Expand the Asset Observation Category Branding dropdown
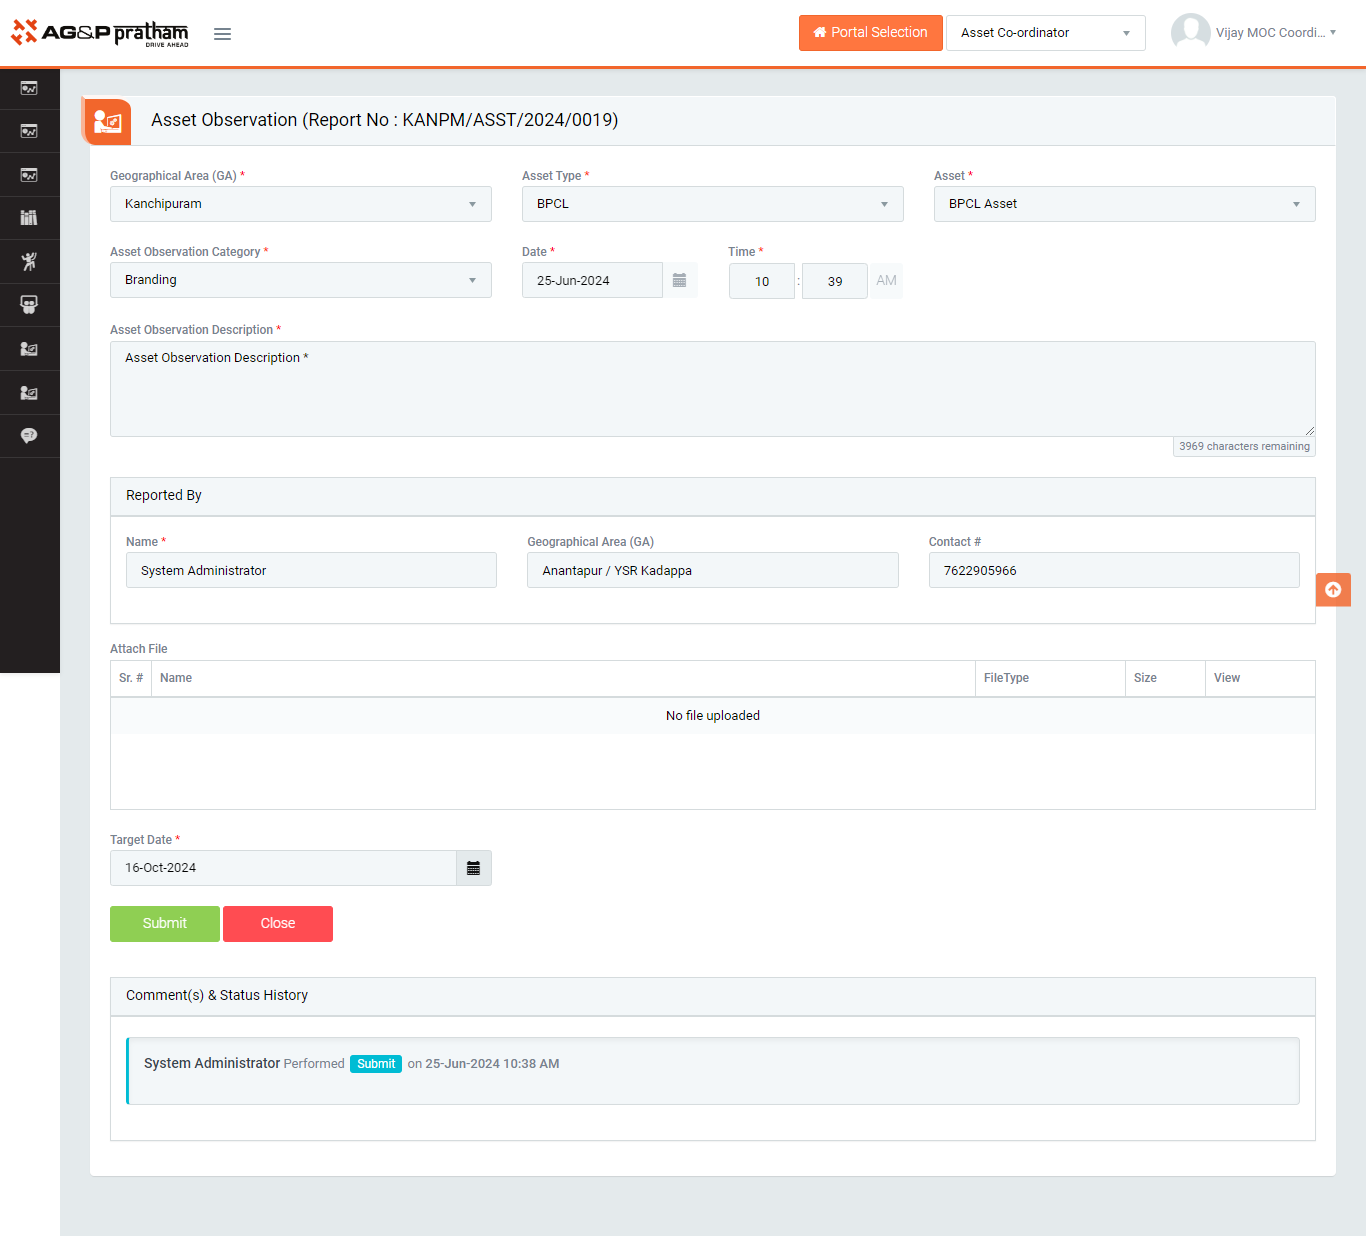Viewport: 1366px width, 1236px height. (300, 280)
